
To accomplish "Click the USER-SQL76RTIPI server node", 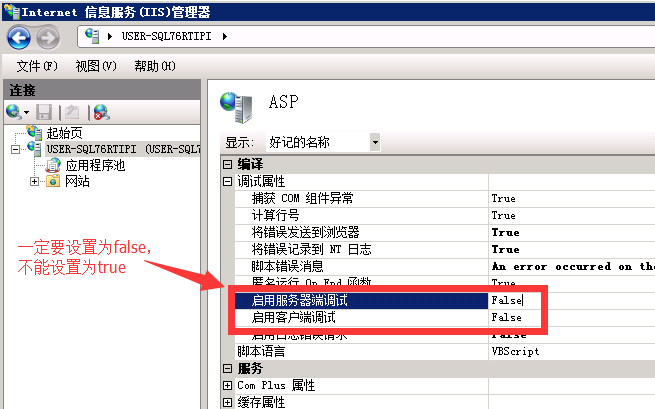I will 110,149.
